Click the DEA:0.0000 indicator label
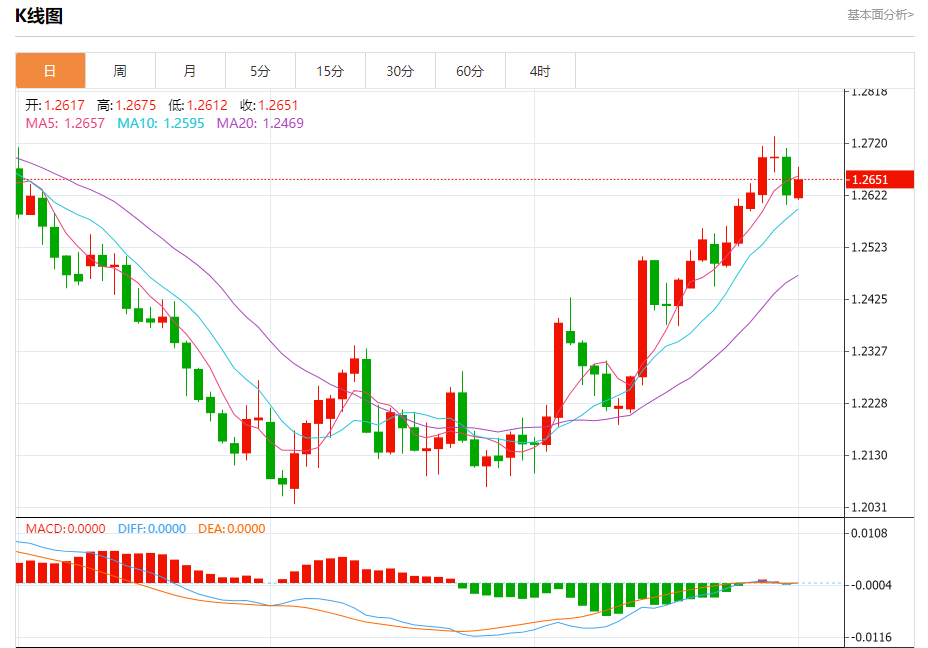This screenshot has height=648, width=928. coord(231,528)
